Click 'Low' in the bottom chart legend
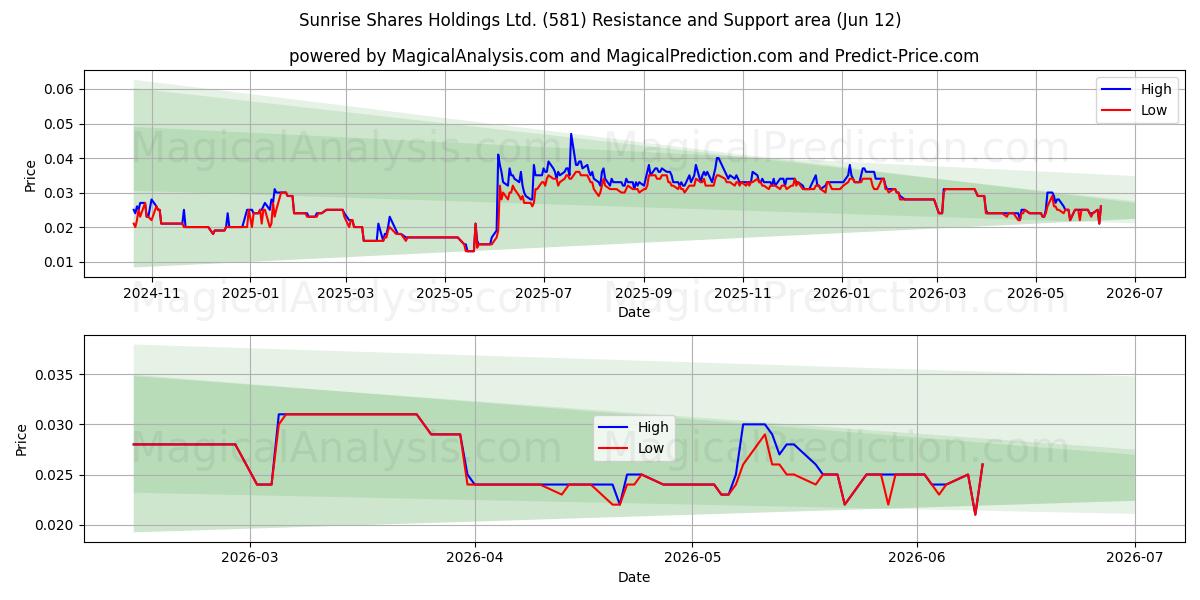1200x600 pixels. (652, 448)
